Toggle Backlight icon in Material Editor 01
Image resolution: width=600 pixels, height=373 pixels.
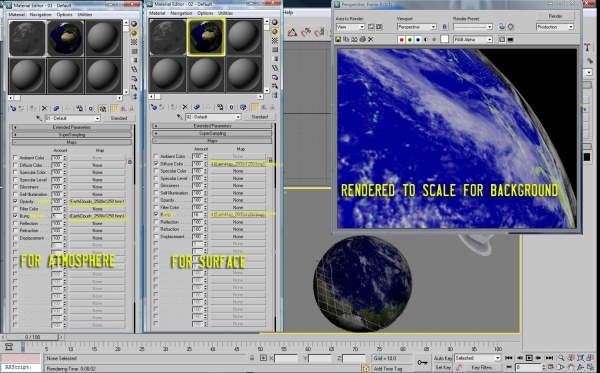134,33
